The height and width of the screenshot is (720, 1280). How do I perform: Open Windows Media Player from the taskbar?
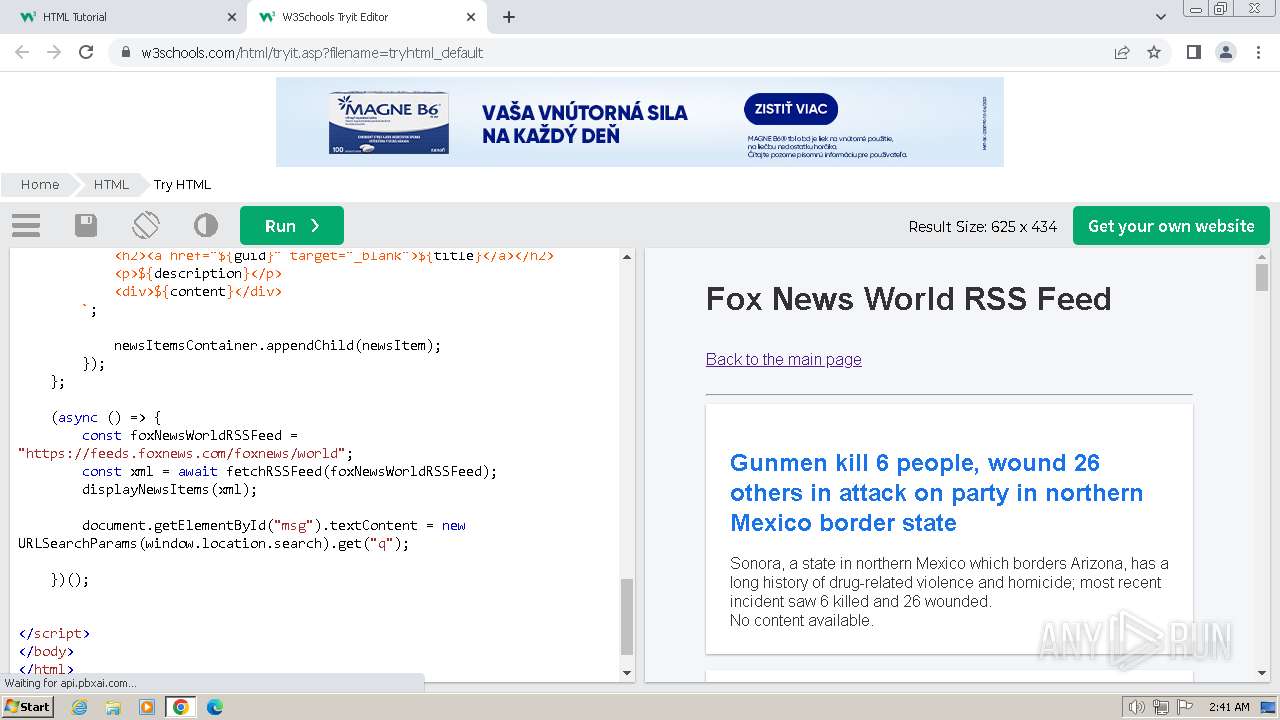[x=147, y=707]
